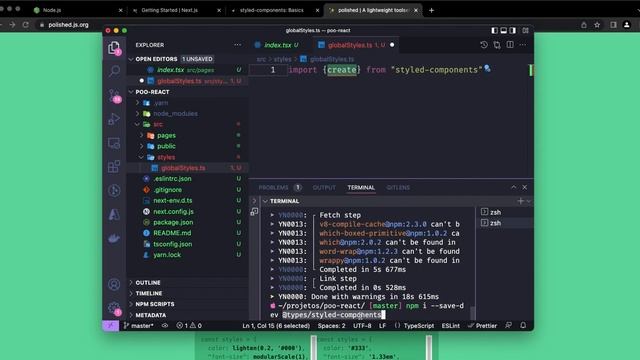640x360 pixels.
Task: Change encoding via UTF-8 status item
Action: pyautogui.click(x=362, y=325)
